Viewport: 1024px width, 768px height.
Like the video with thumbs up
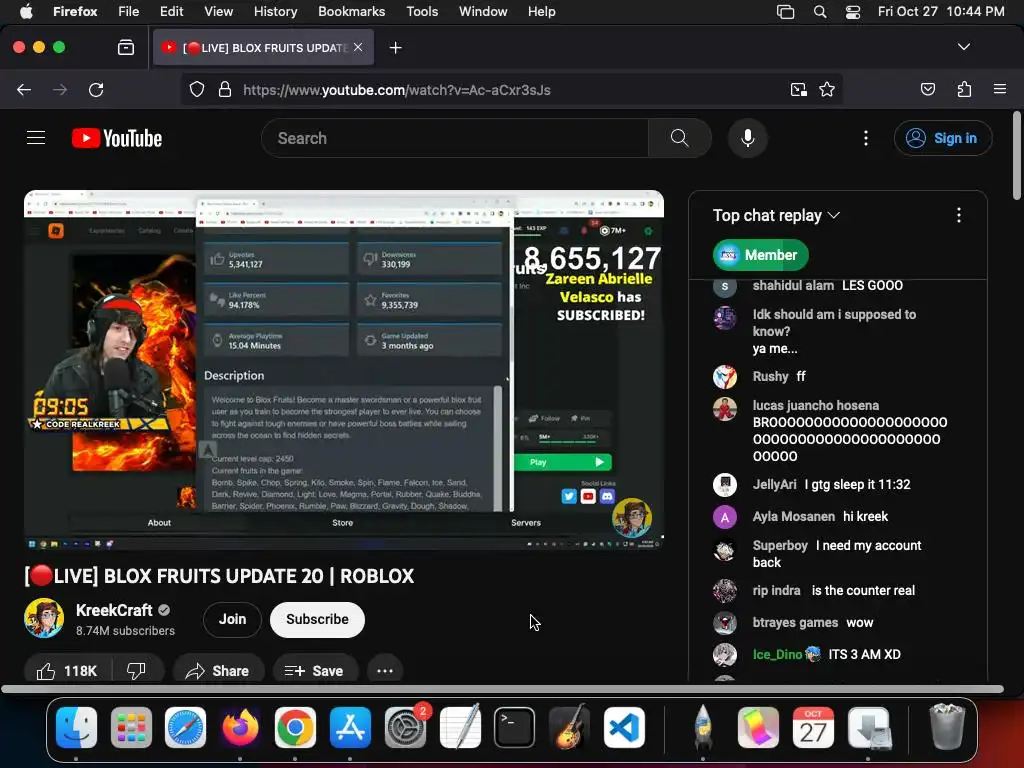pos(67,671)
